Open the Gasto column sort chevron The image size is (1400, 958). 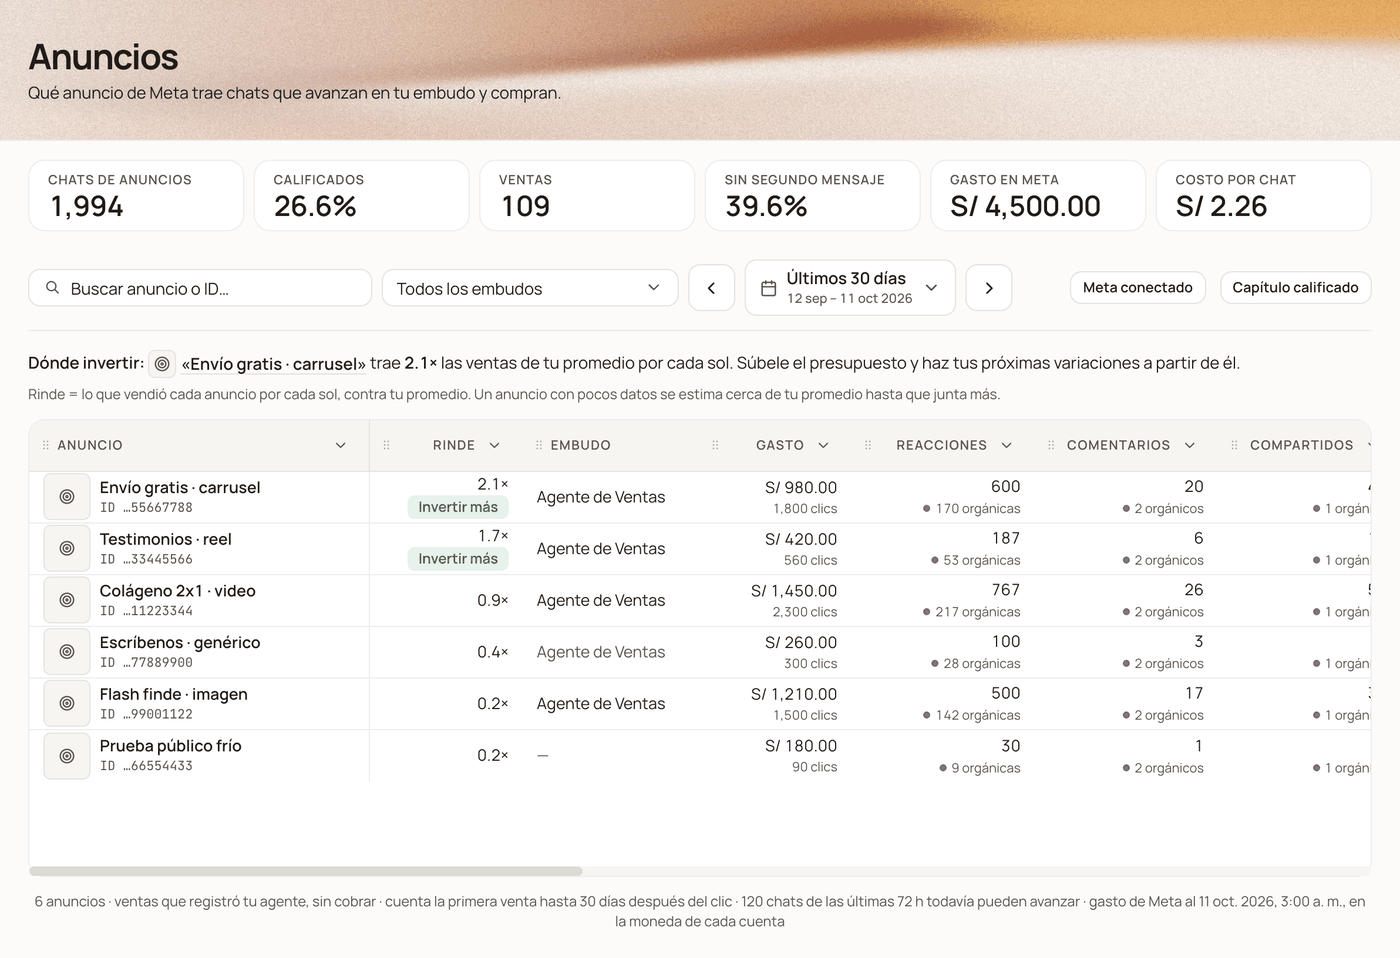coord(823,445)
